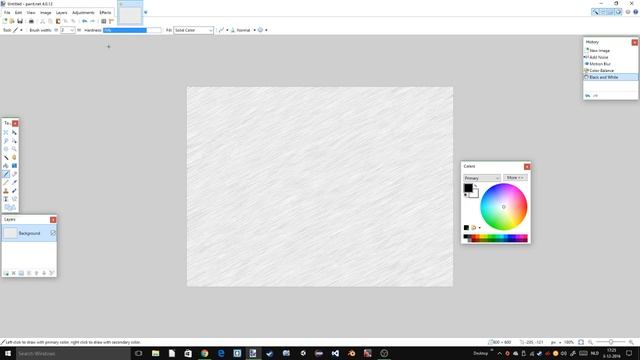640x360 pixels.
Task: Select the Color Picker tool
Action: pyautogui.click(x=14, y=182)
